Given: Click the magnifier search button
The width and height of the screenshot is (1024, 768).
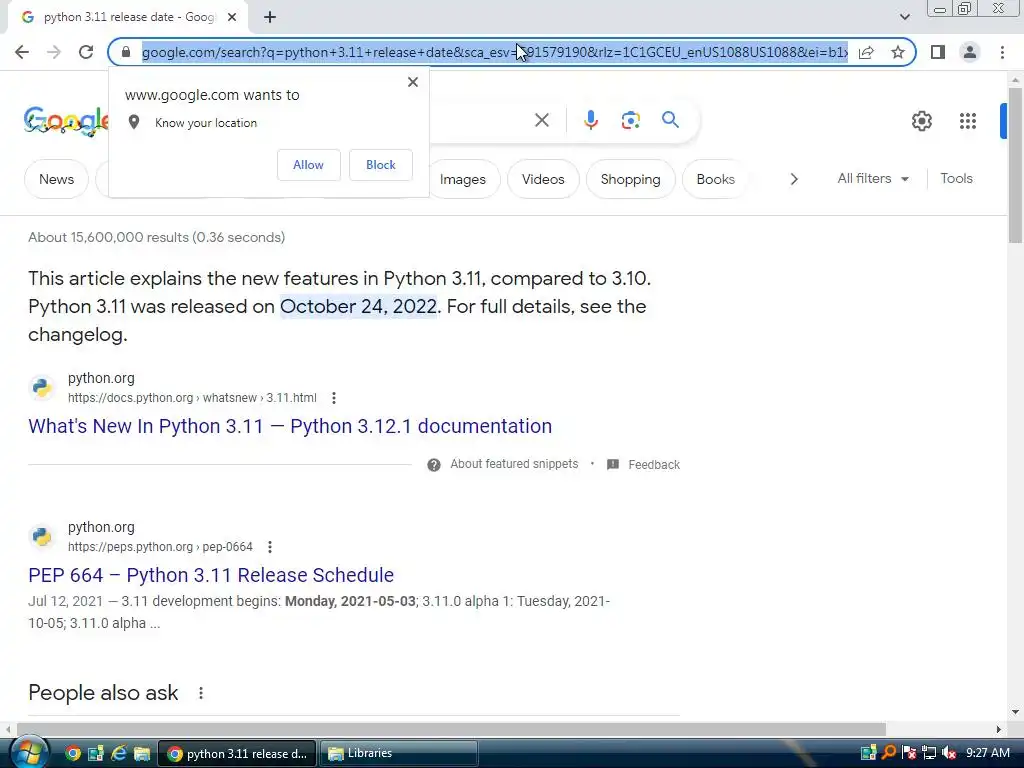Looking at the screenshot, I should pos(670,120).
